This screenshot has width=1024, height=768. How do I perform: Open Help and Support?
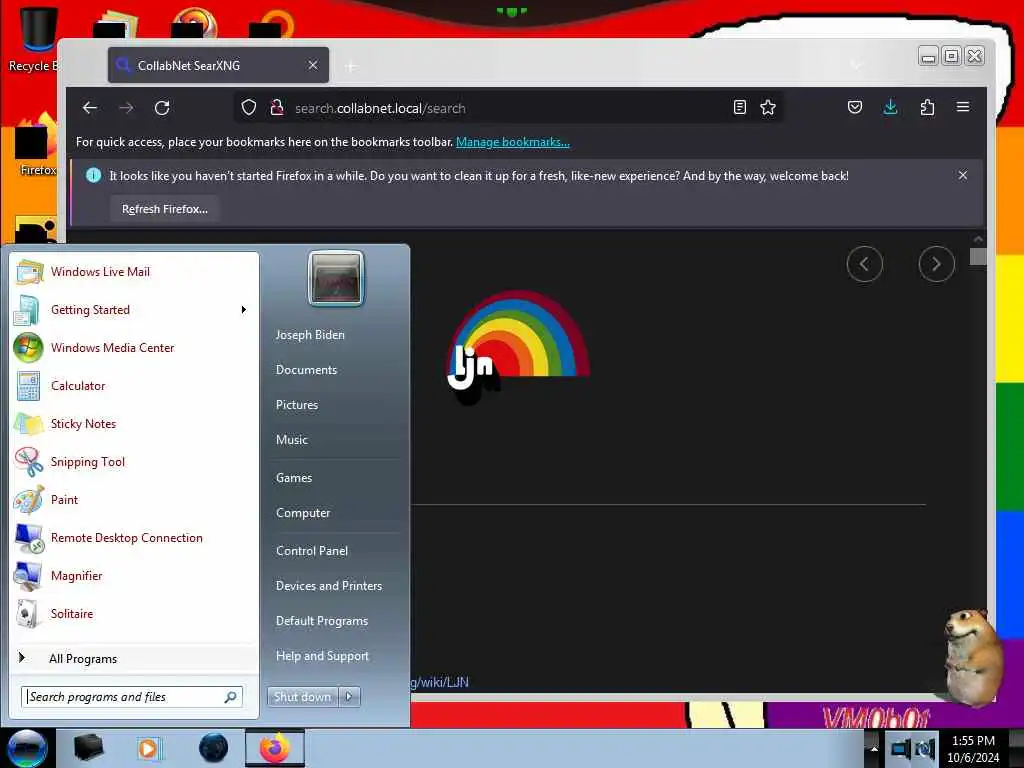pyautogui.click(x=323, y=656)
